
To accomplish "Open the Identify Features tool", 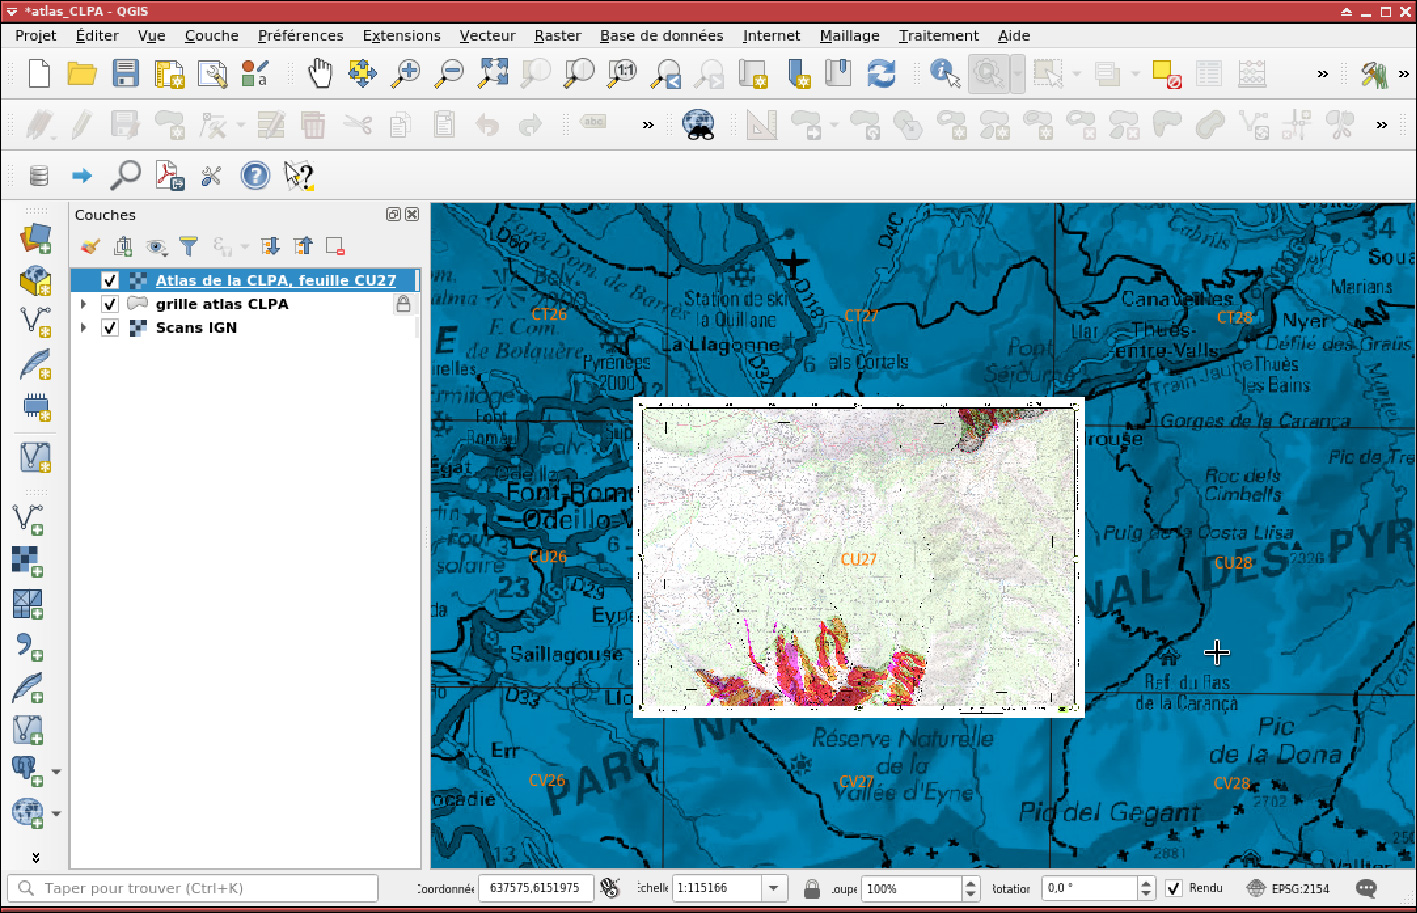I will point(943,73).
